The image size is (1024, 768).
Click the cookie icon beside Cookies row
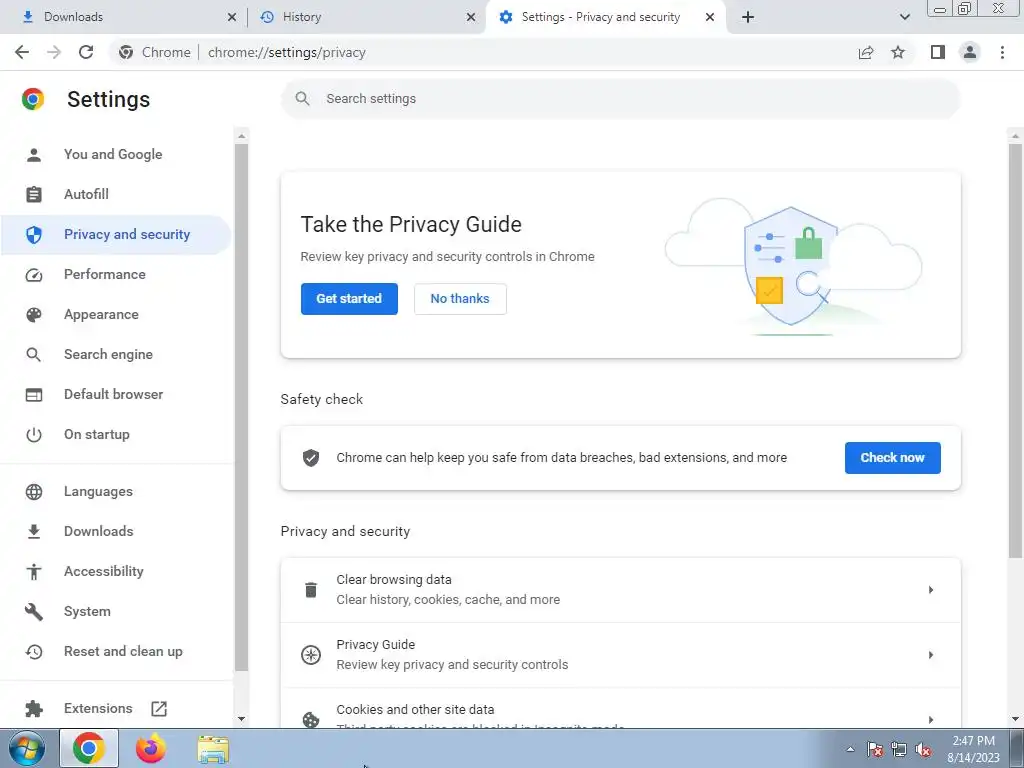(x=311, y=719)
